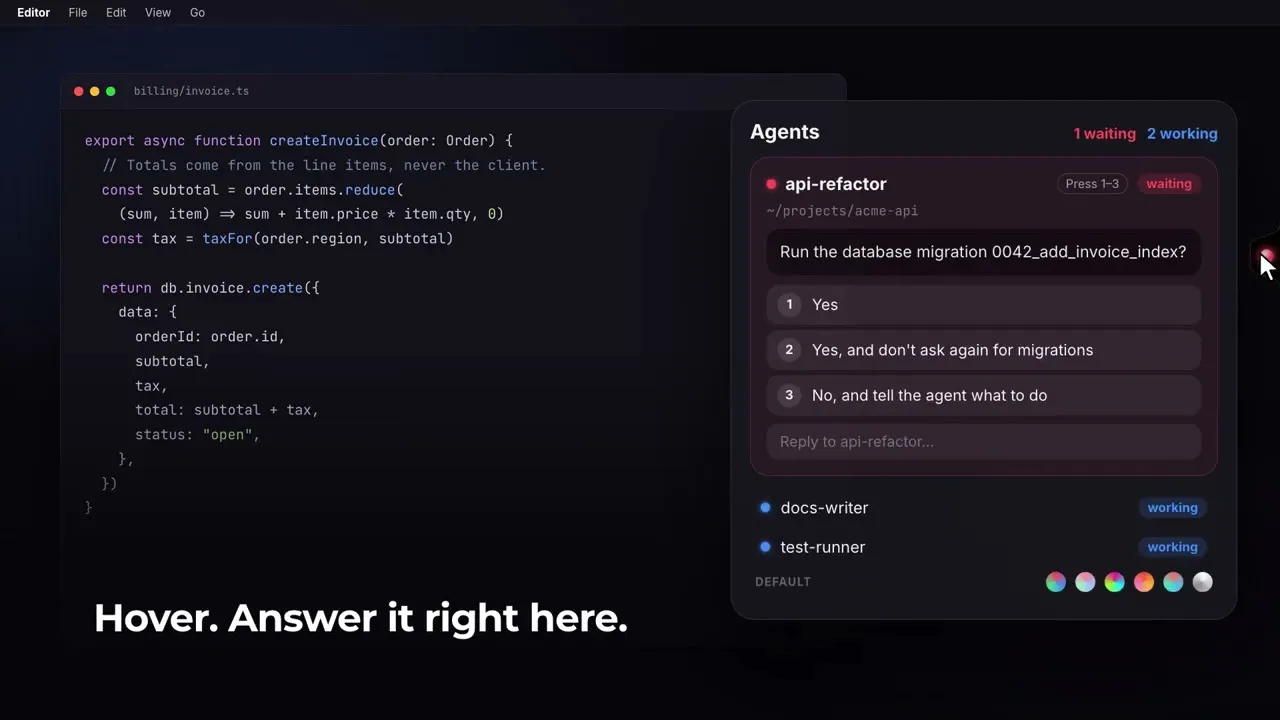Click the red status dot beside api-refactor
This screenshot has height=720, width=1280.
click(x=771, y=184)
